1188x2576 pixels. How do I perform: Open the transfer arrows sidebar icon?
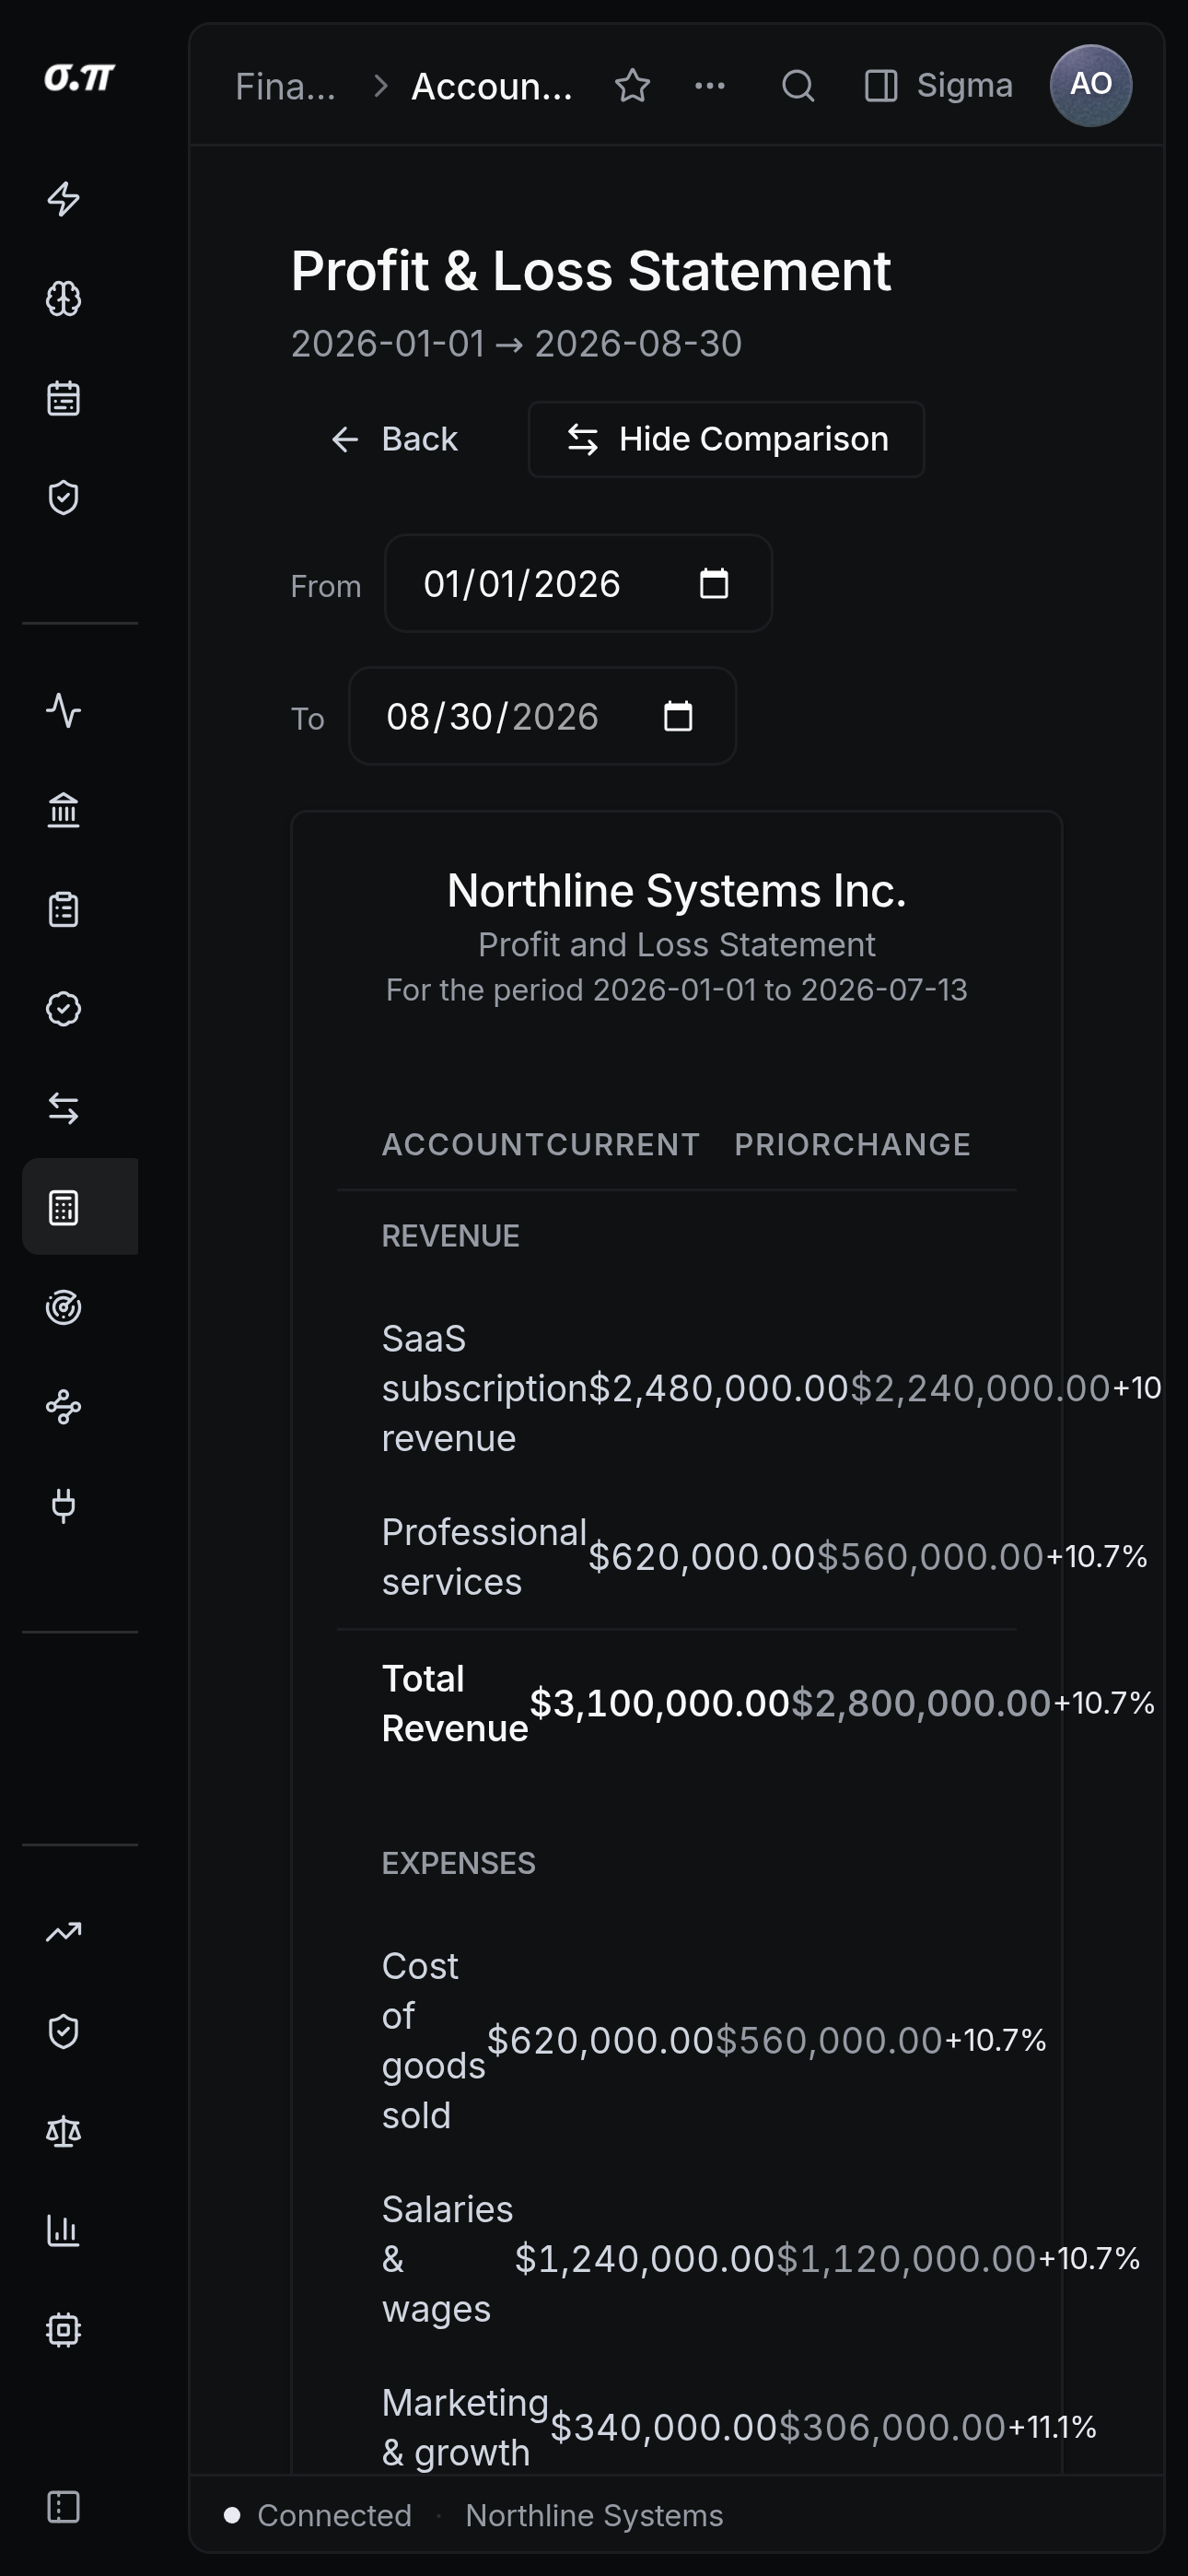[x=64, y=1108]
